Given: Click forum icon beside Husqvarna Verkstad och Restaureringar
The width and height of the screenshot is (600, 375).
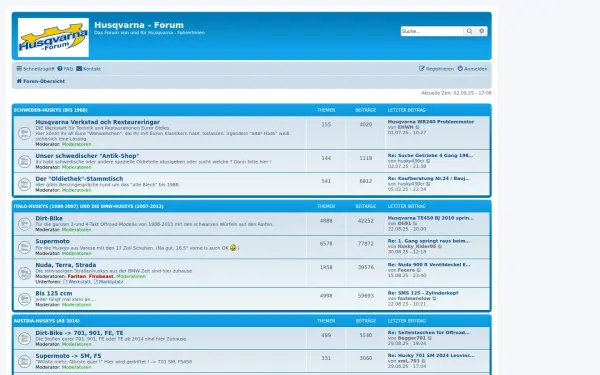Looking at the screenshot, I should point(24,133).
